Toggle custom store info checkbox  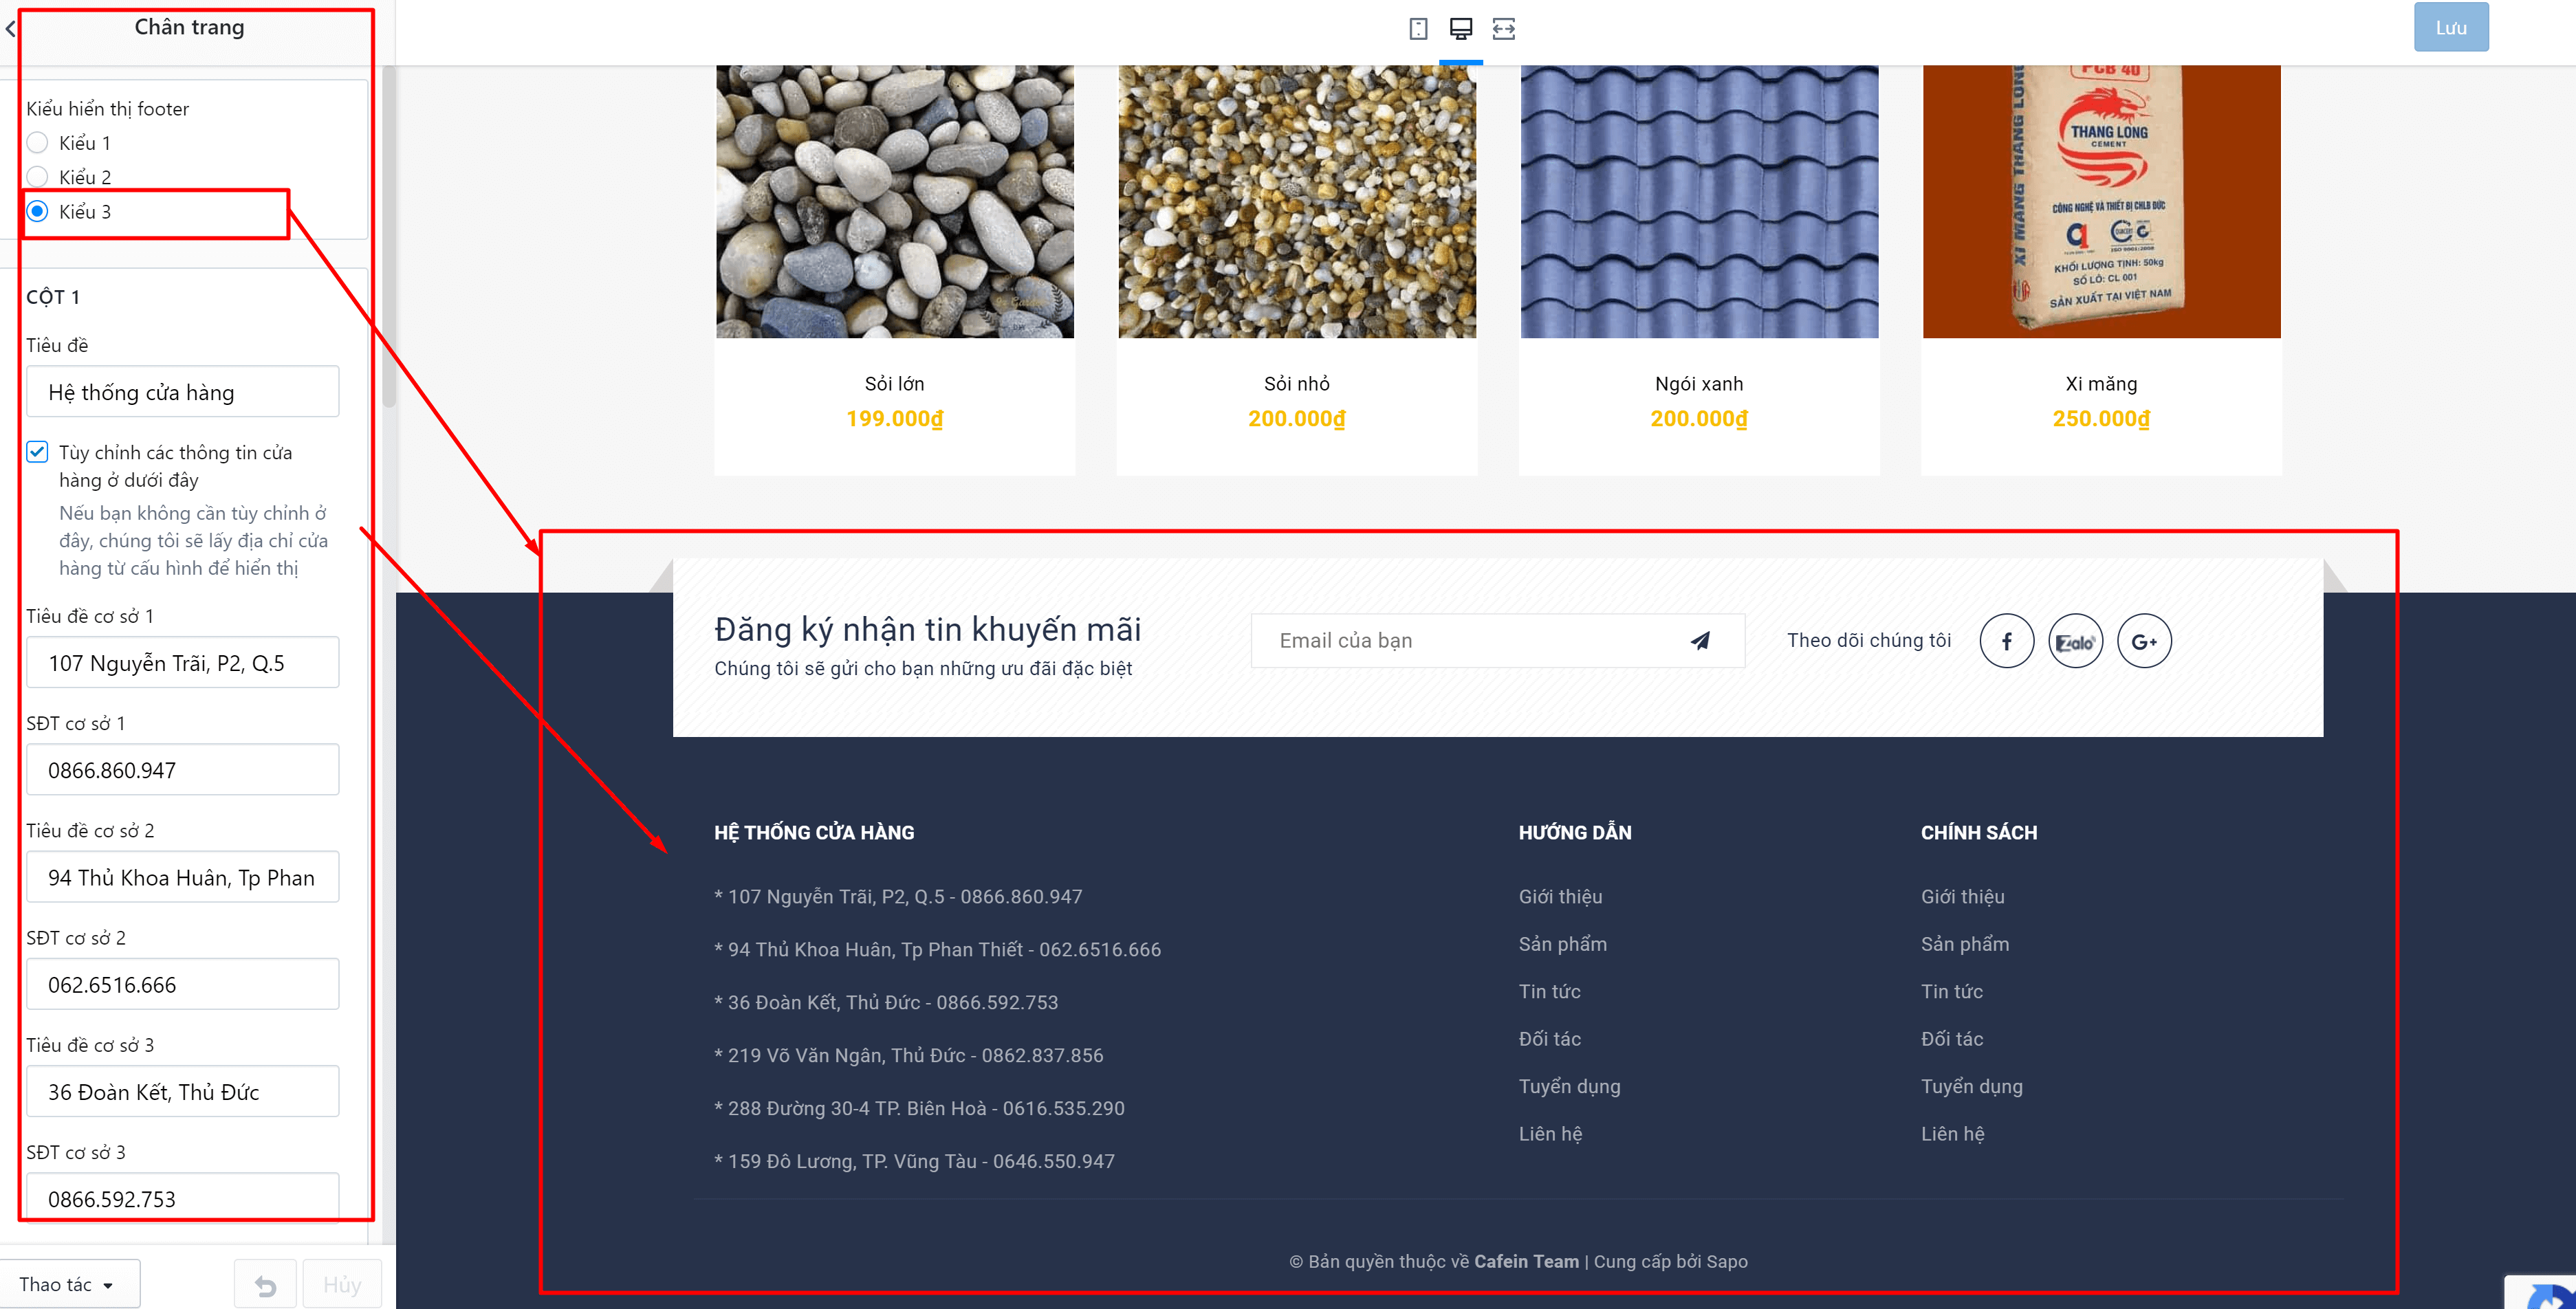coord(37,452)
